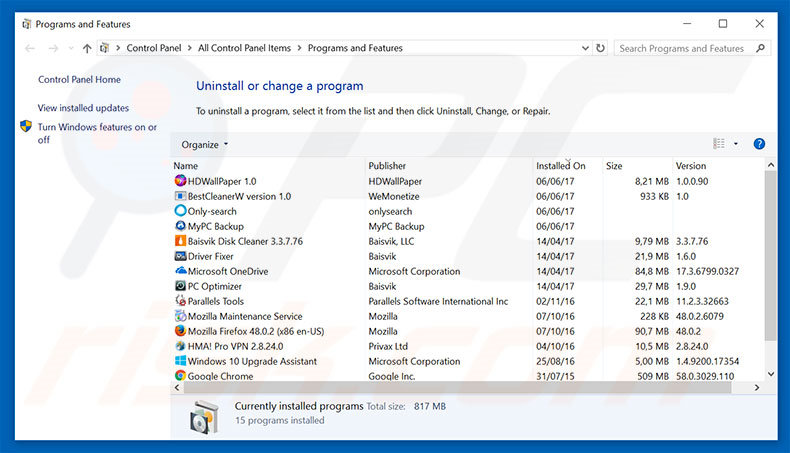790x453 pixels.
Task: Navigate to Control Panel breadcrumb
Action: tap(154, 48)
